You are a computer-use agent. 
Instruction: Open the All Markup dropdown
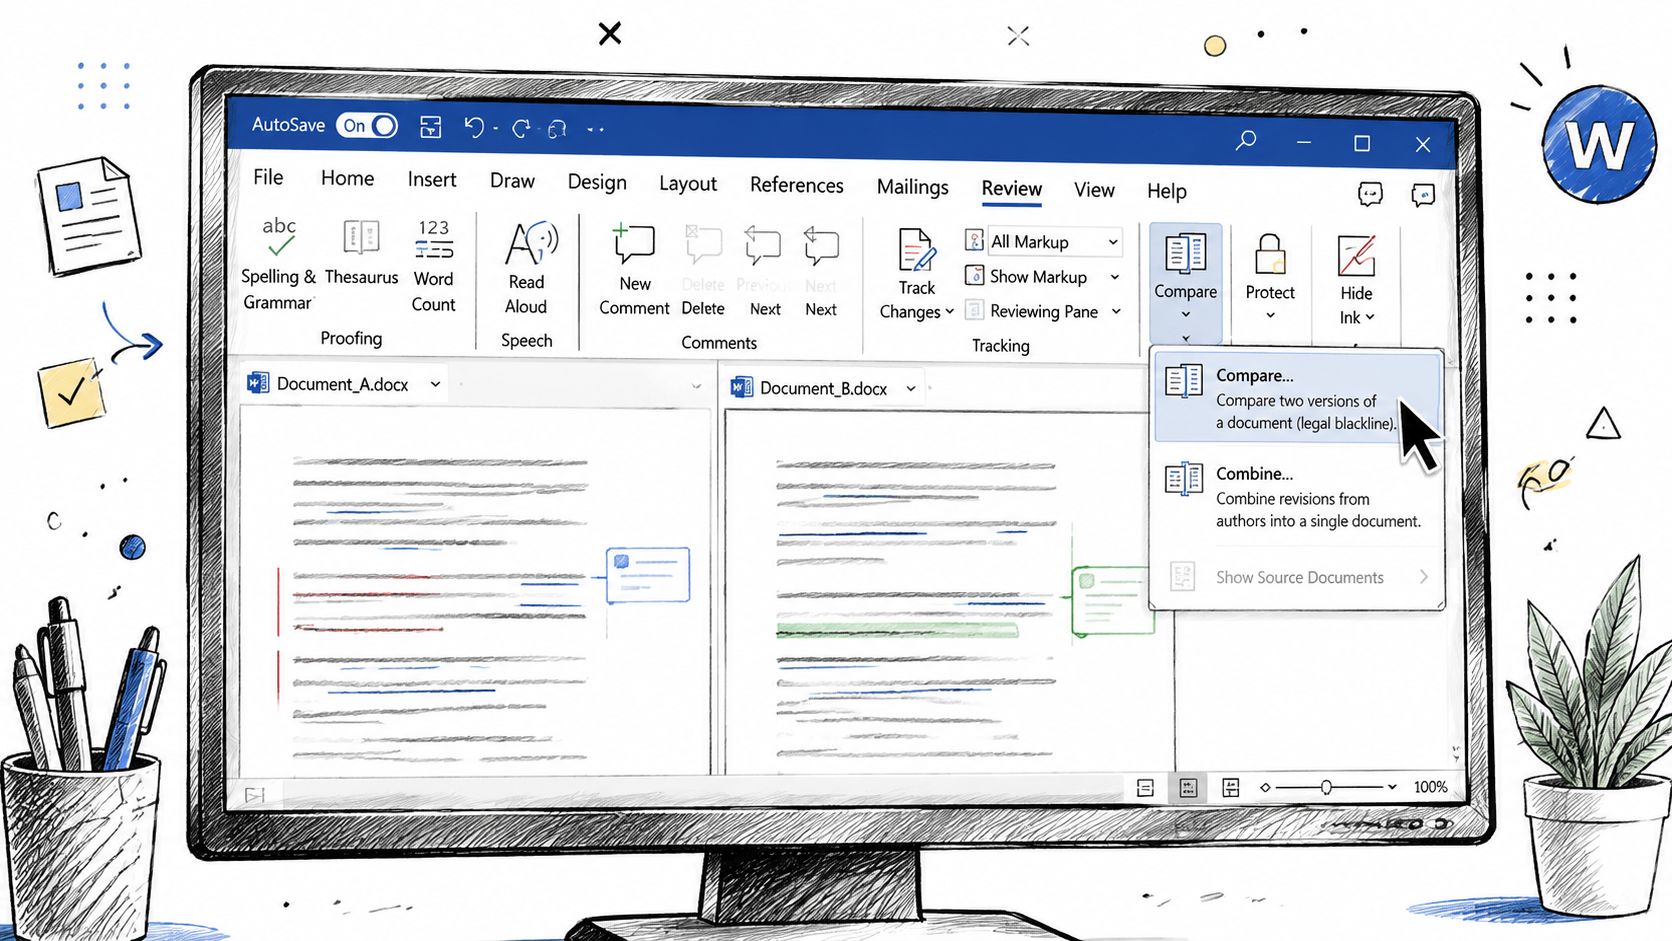coord(1053,242)
